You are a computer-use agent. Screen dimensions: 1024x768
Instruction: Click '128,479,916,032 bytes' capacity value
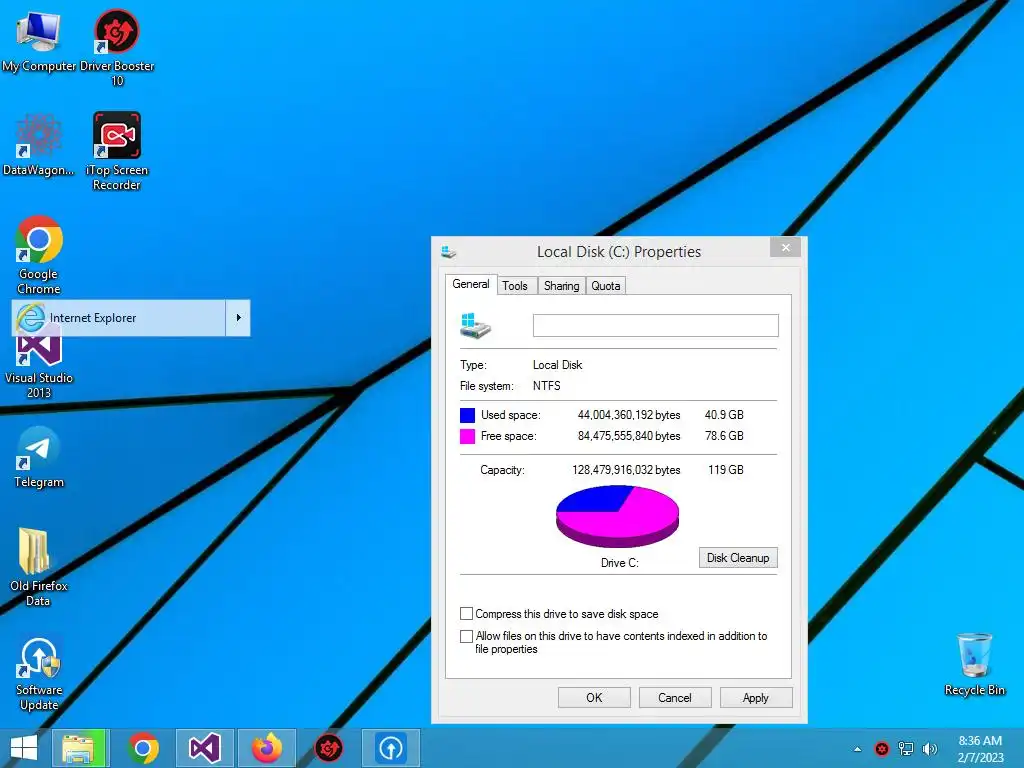click(626, 470)
